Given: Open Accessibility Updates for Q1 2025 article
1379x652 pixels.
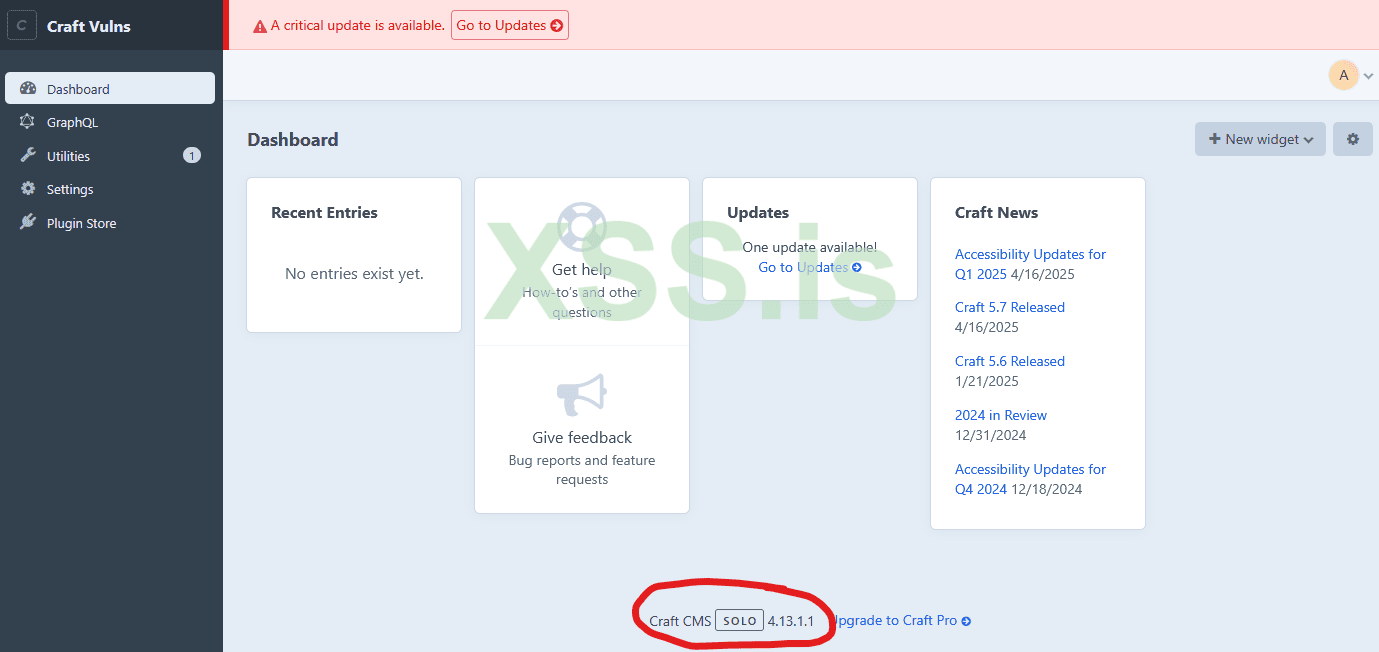Looking at the screenshot, I should [x=1030, y=264].
